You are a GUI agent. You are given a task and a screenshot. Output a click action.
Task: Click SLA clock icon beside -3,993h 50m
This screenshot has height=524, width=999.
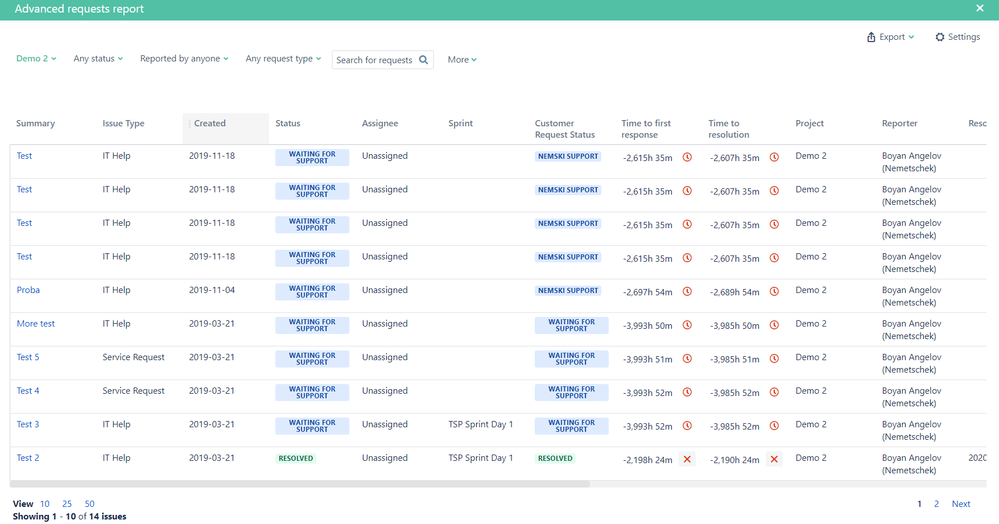[x=687, y=325]
